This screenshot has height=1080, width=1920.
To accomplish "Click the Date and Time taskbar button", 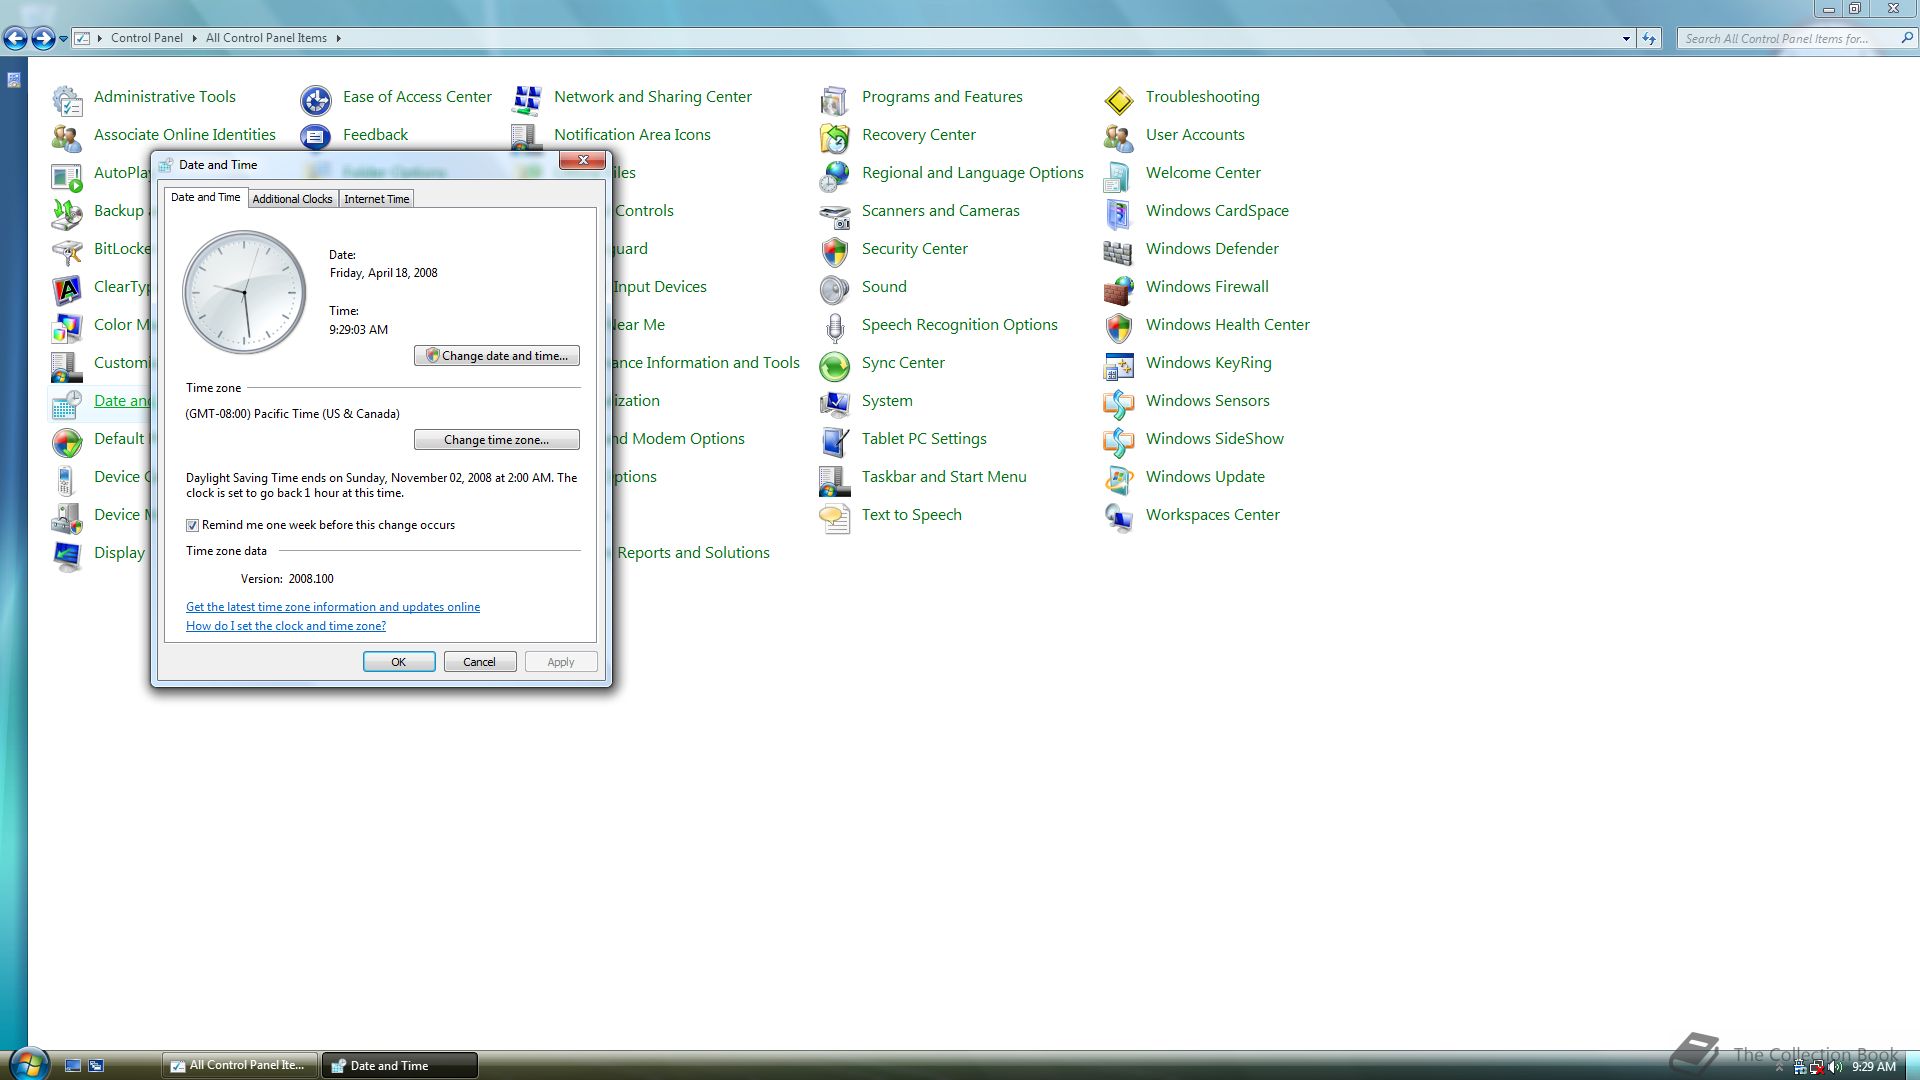I will (x=399, y=1066).
